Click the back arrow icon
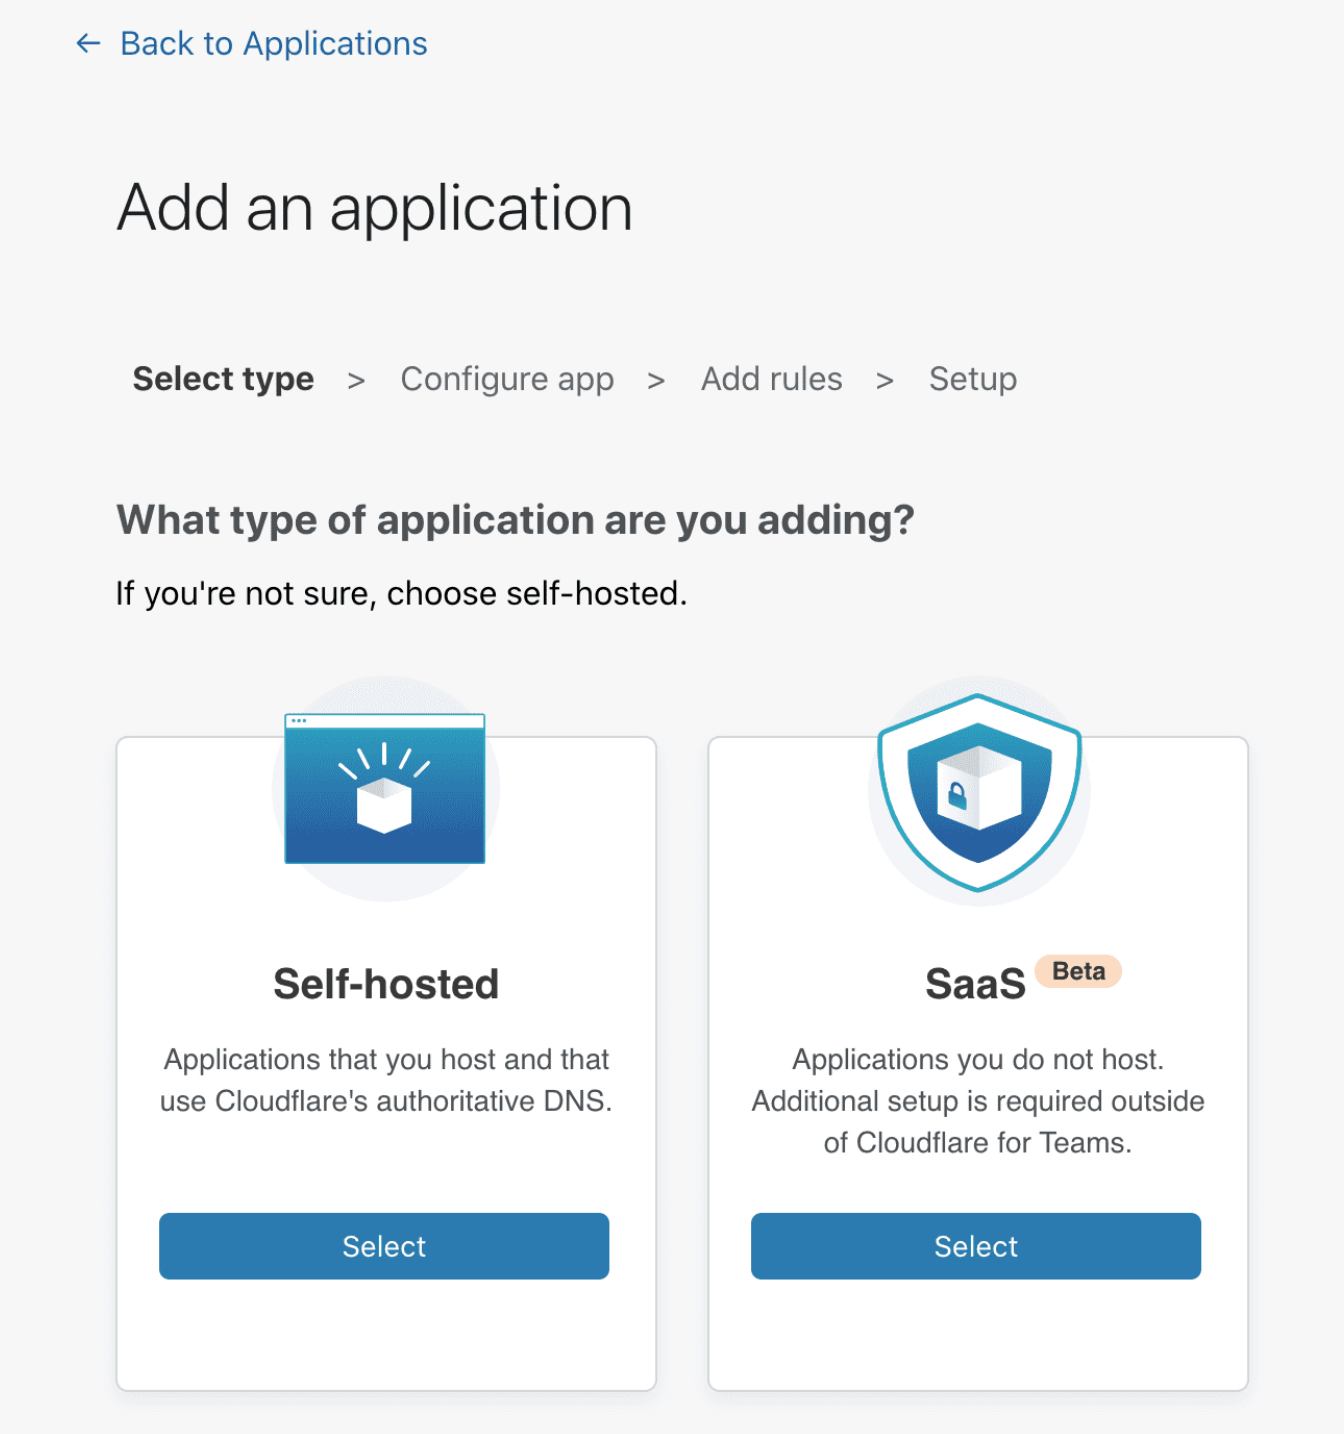The image size is (1344, 1434). (x=86, y=43)
